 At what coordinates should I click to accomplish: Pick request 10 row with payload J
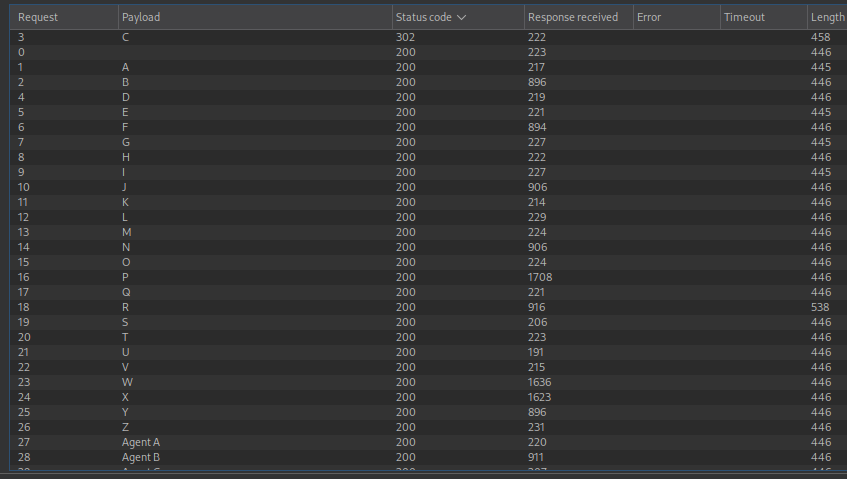point(250,187)
